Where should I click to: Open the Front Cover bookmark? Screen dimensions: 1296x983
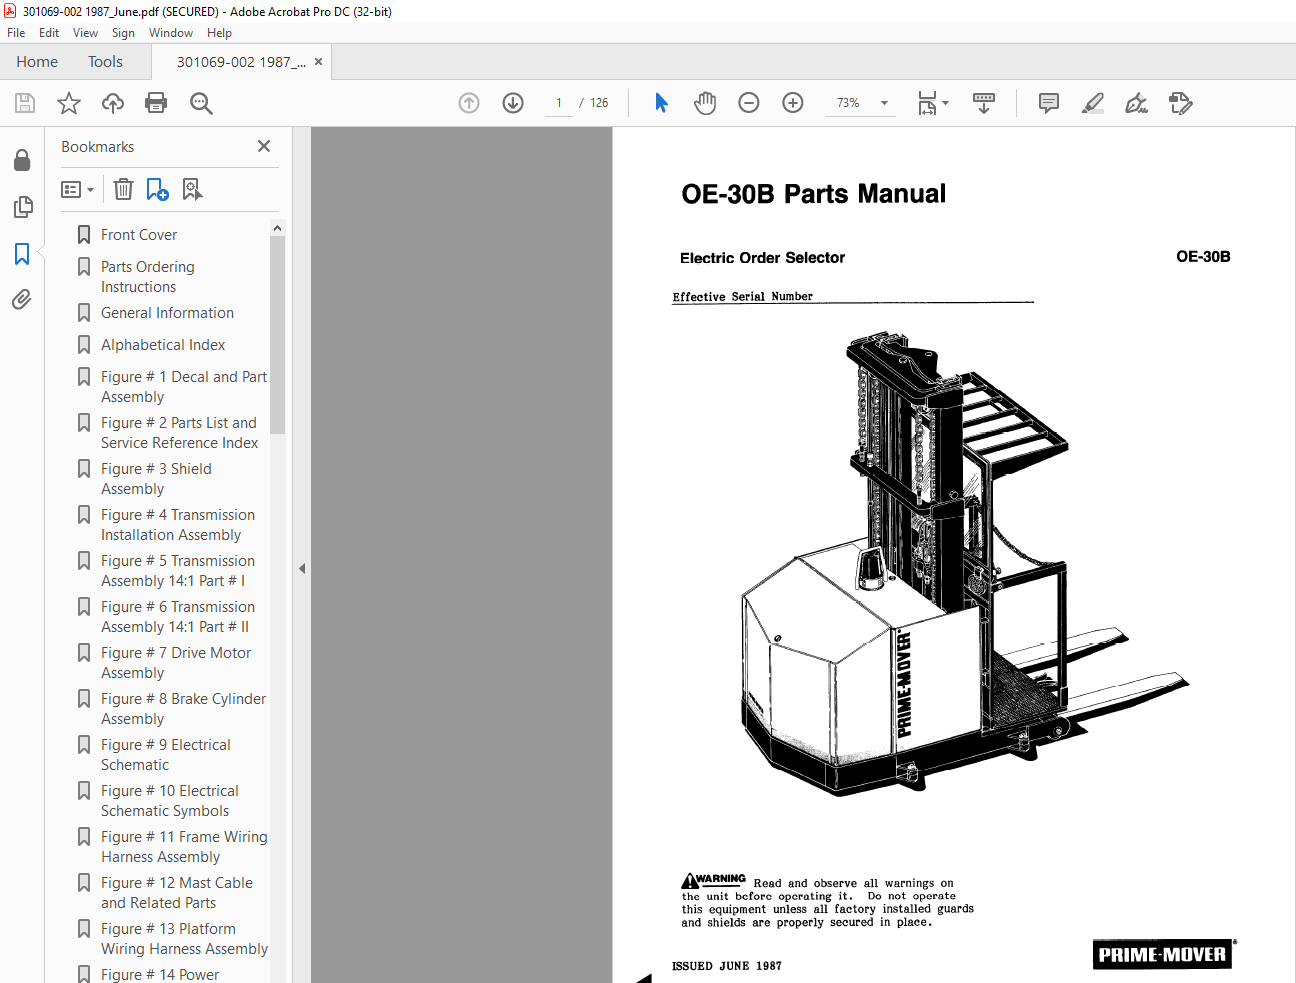pyautogui.click(x=139, y=235)
